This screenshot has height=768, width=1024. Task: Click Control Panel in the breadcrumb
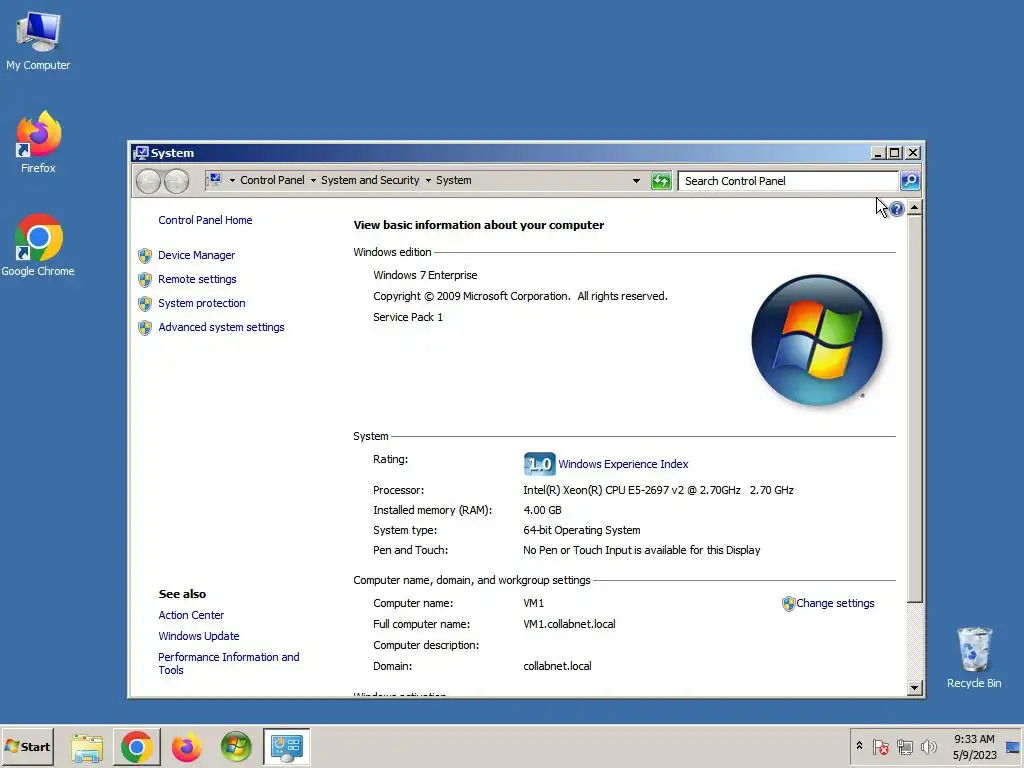[272, 180]
